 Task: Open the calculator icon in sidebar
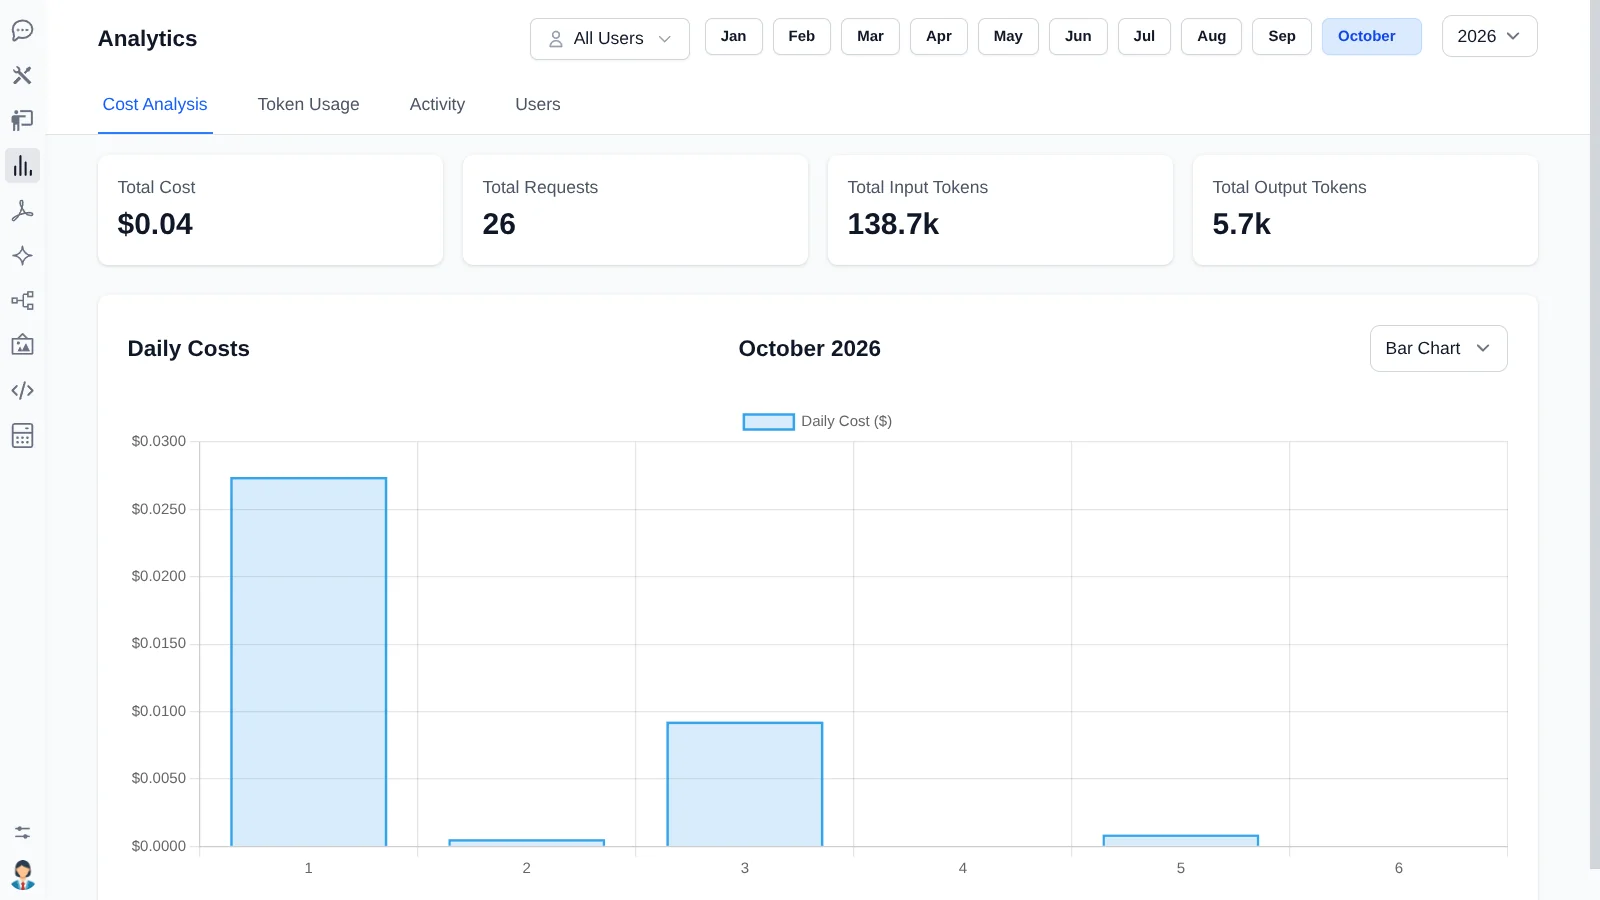[x=22, y=435]
